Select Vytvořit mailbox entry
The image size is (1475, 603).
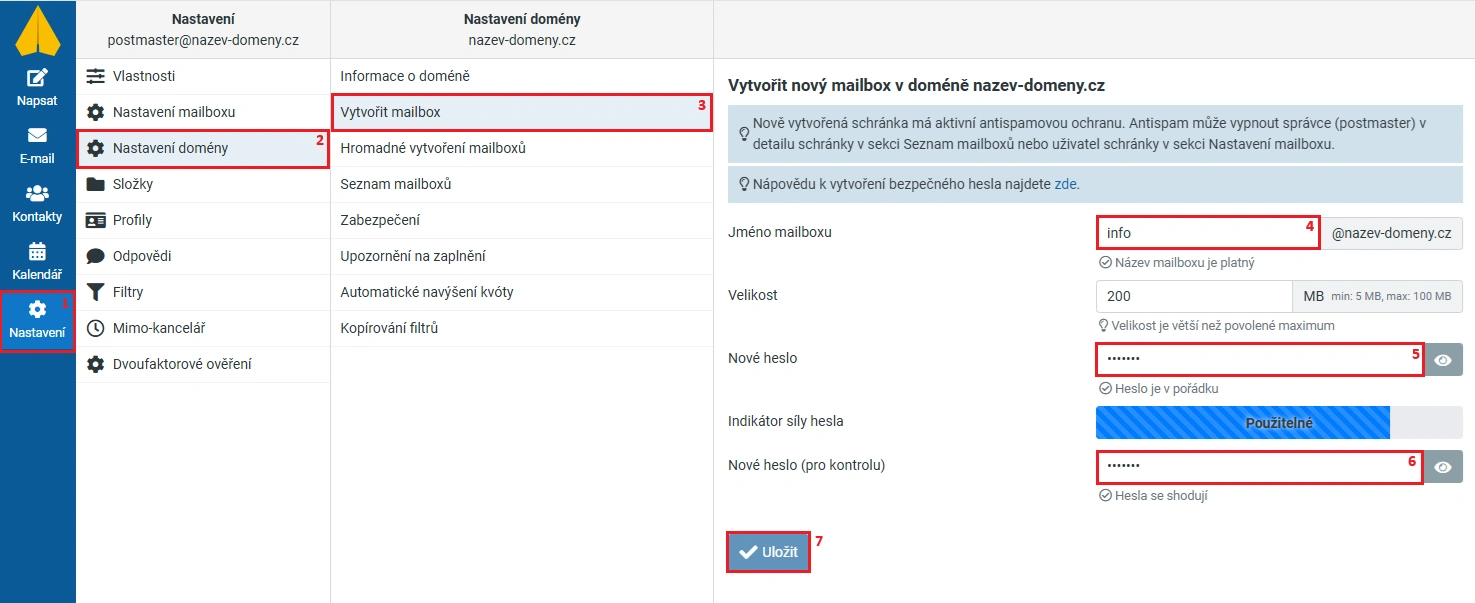coord(390,112)
